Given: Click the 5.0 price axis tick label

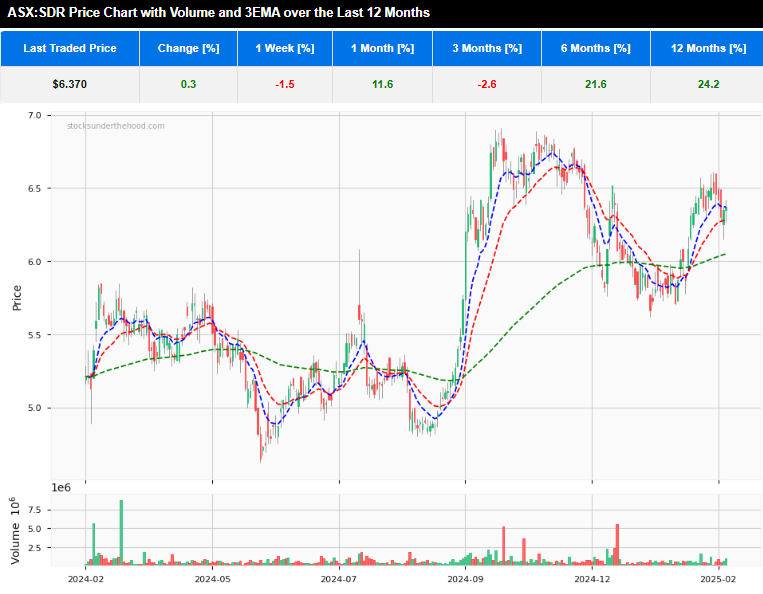Looking at the screenshot, I should 35,408.
